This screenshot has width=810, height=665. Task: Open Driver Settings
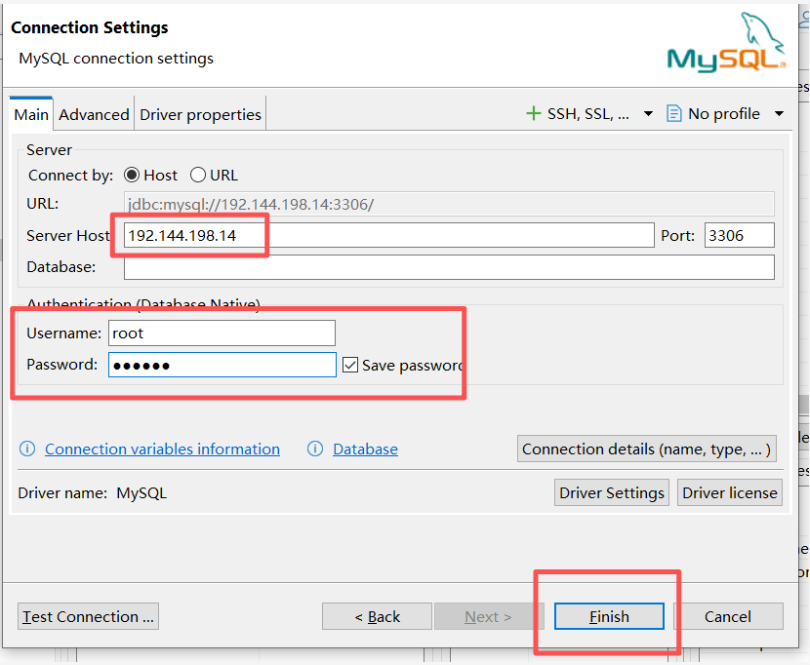(612, 492)
